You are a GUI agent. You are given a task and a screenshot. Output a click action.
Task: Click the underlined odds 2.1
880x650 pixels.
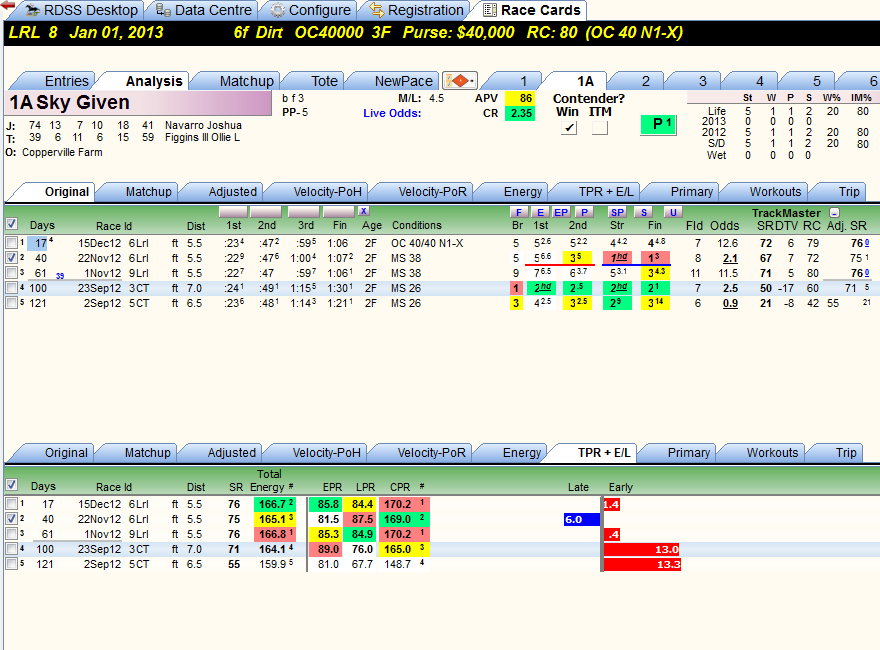(x=730, y=258)
